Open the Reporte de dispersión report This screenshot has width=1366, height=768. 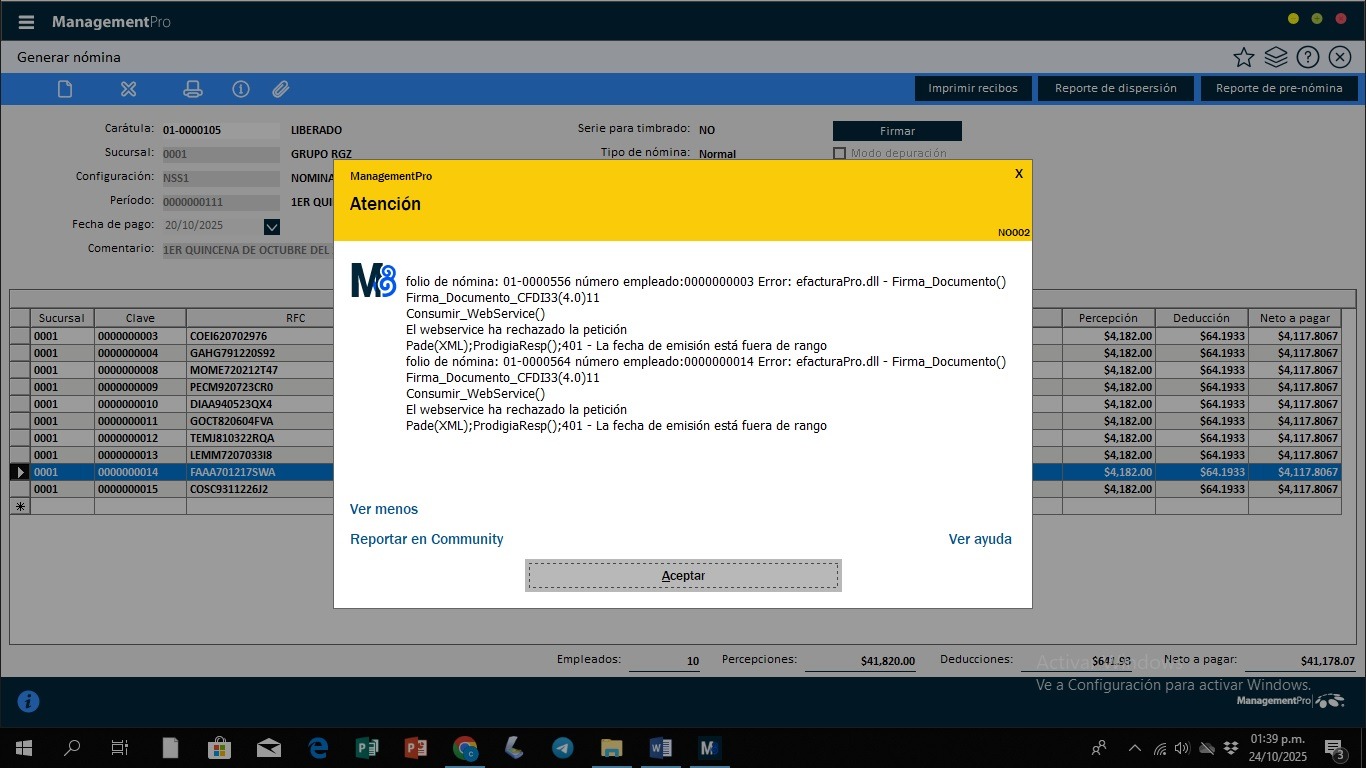[x=1115, y=88]
